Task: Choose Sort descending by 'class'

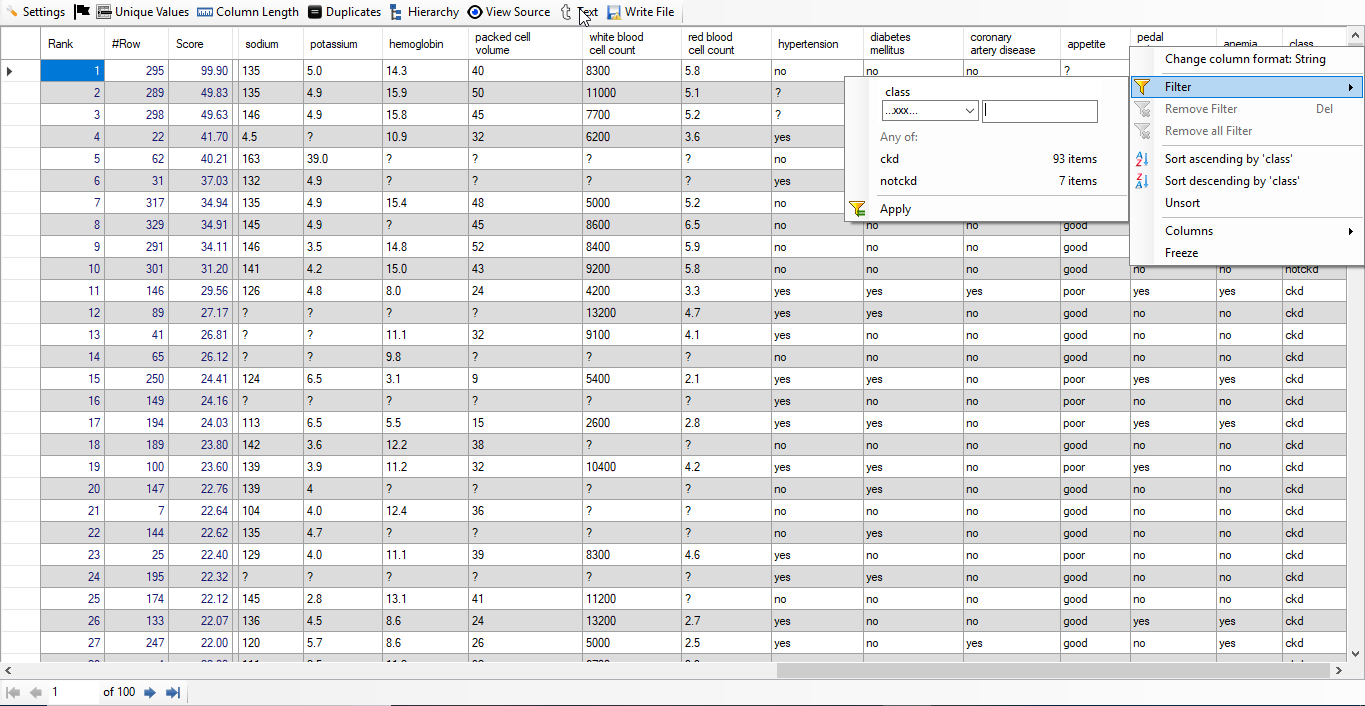Action: point(1231,181)
